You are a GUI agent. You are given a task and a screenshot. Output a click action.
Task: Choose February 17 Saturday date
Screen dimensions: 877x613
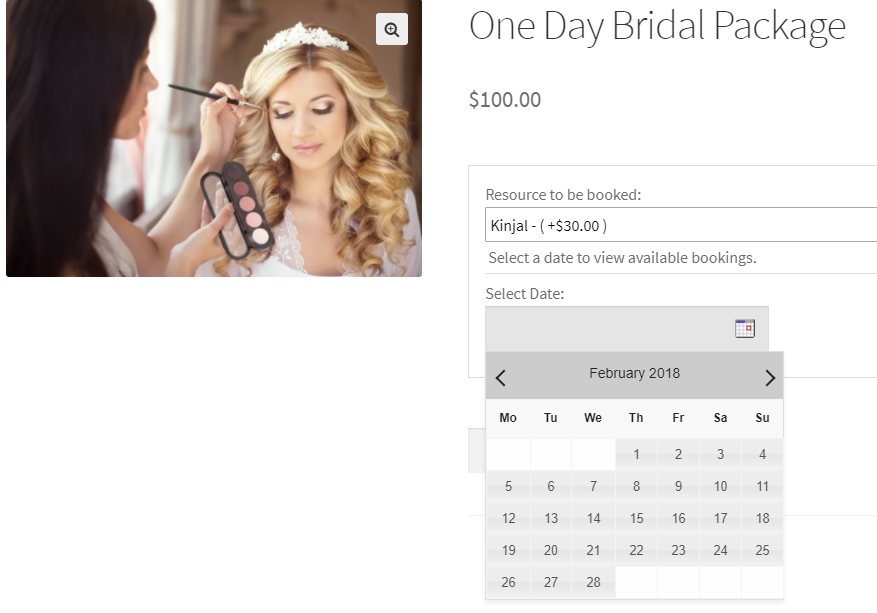pyautogui.click(x=720, y=519)
